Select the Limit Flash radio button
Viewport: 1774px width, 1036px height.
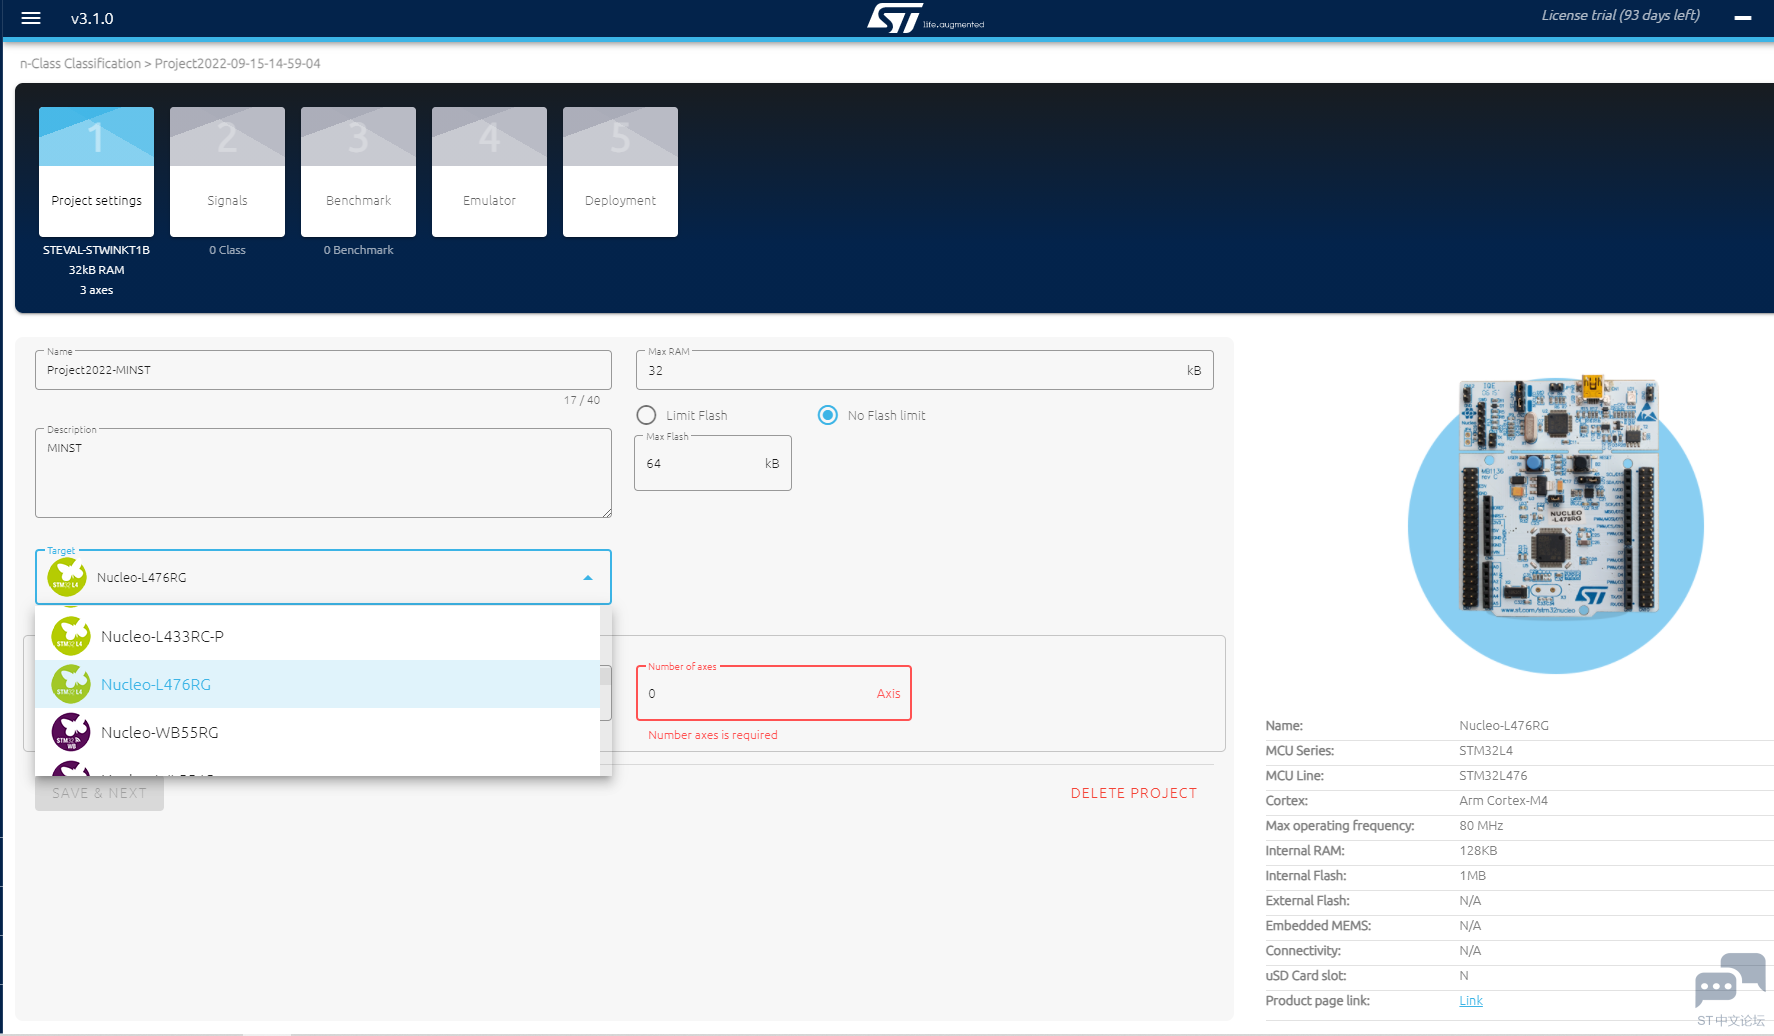click(x=647, y=415)
